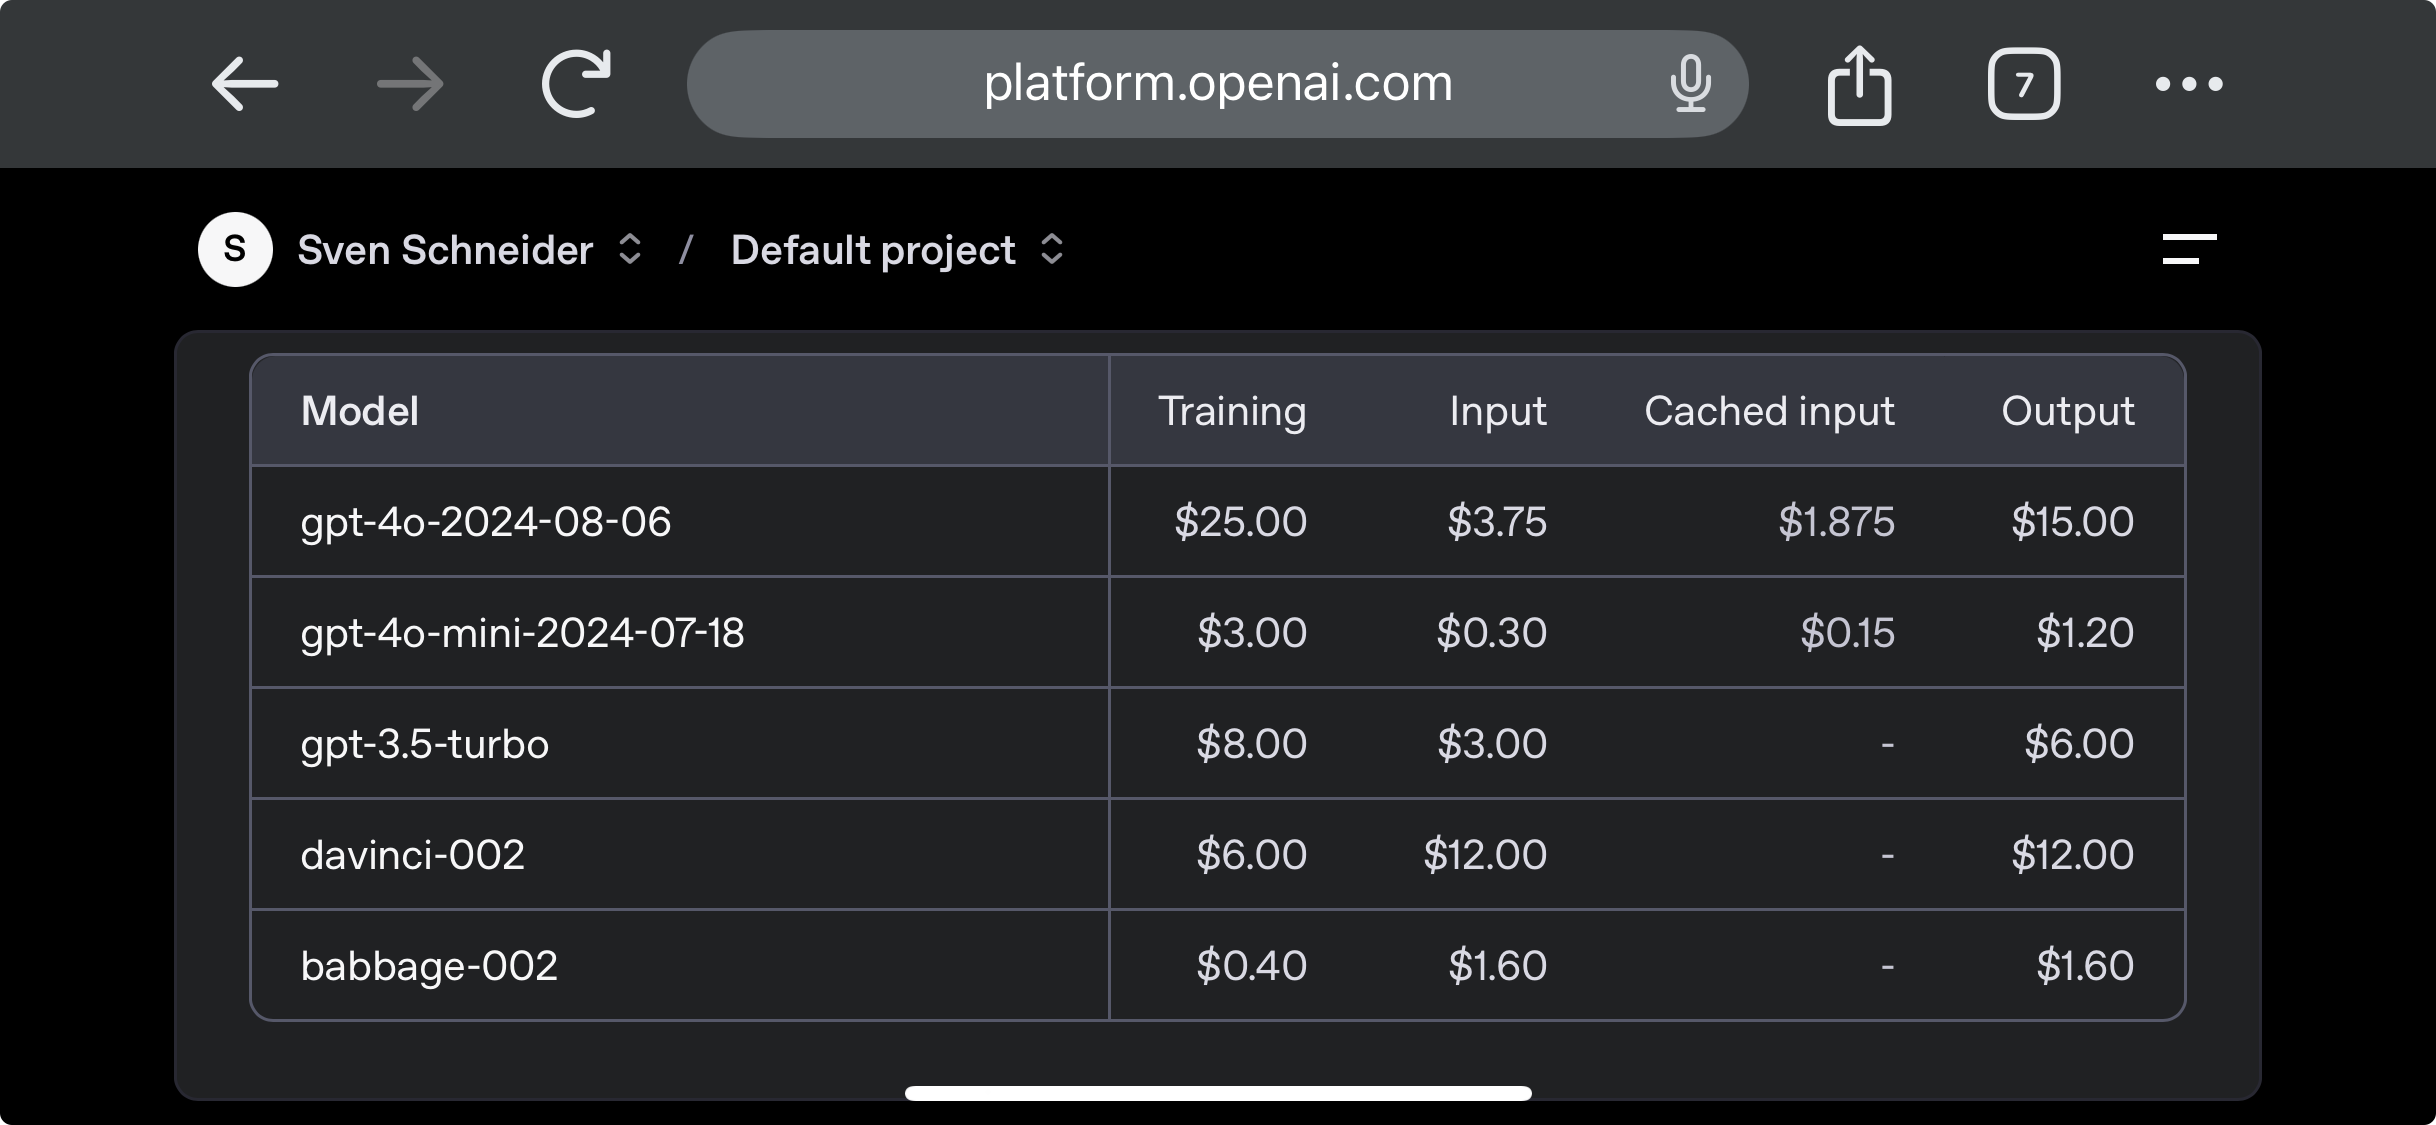Click the forward navigation arrow
Viewport: 2436px width, 1125px height.
(410, 84)
